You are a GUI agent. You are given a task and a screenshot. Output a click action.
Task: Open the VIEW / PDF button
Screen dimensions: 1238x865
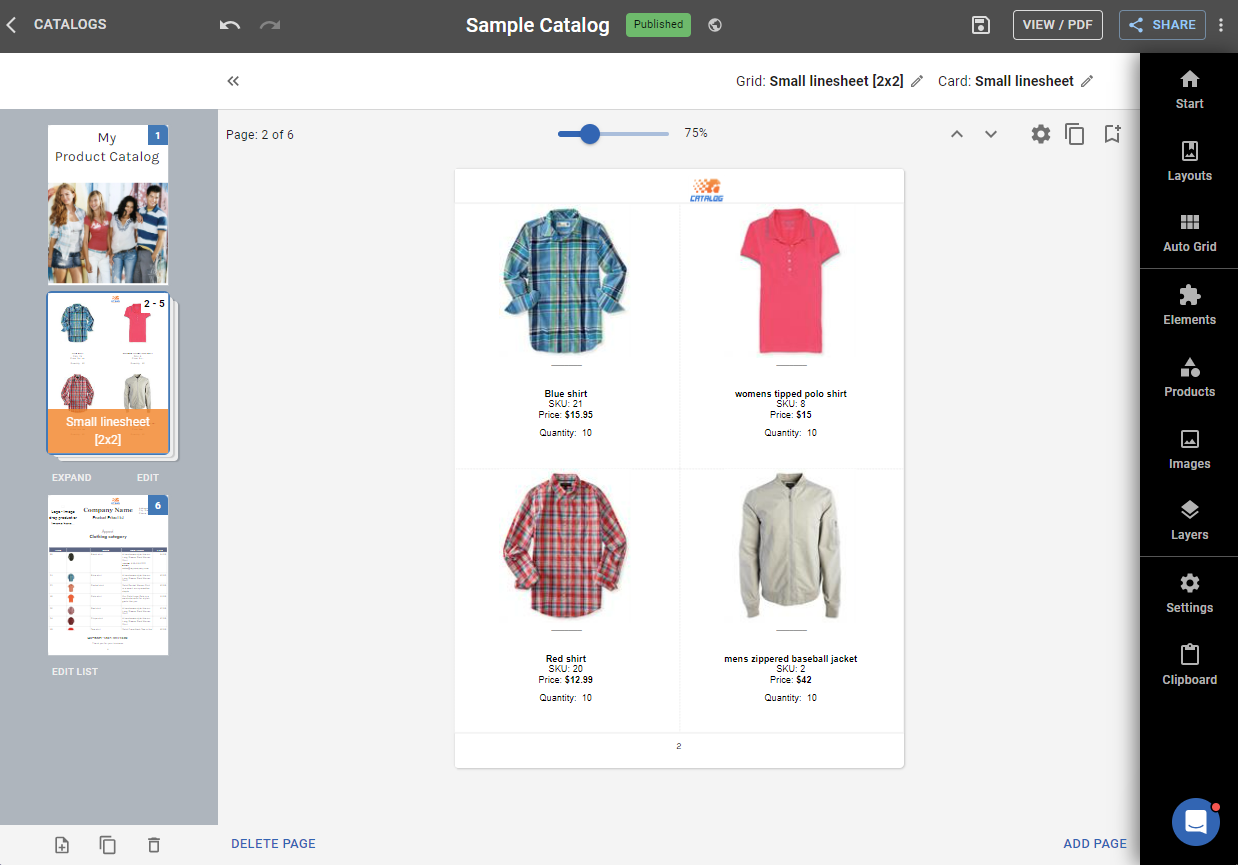pyautogui.click(x=1058, y=25)
